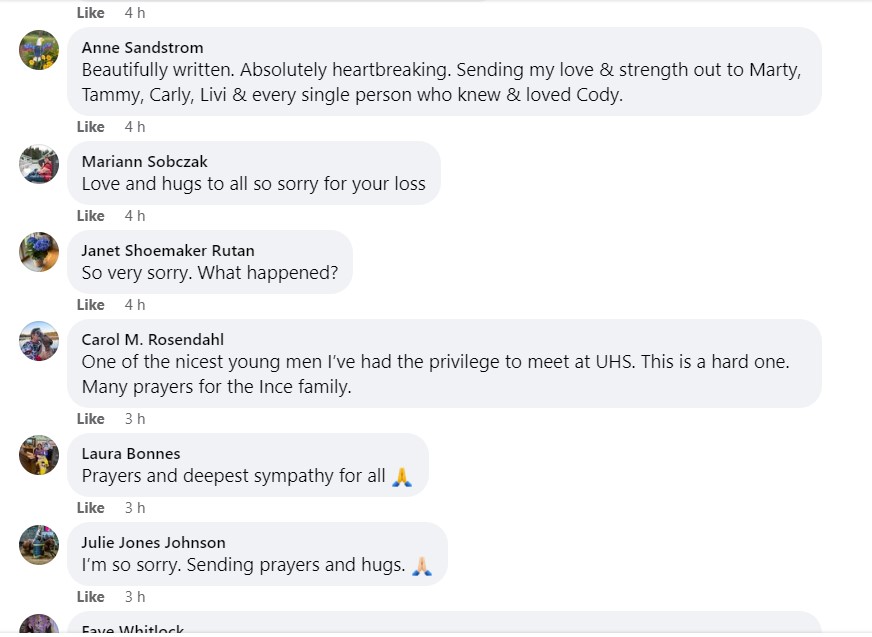Click the 4 h timestamp on Janet's comment

[135, 305]
